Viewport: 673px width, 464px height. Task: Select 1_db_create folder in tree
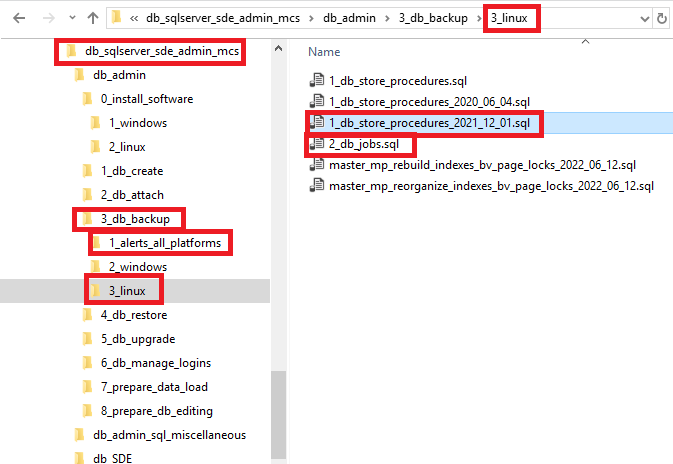(132, 171)
